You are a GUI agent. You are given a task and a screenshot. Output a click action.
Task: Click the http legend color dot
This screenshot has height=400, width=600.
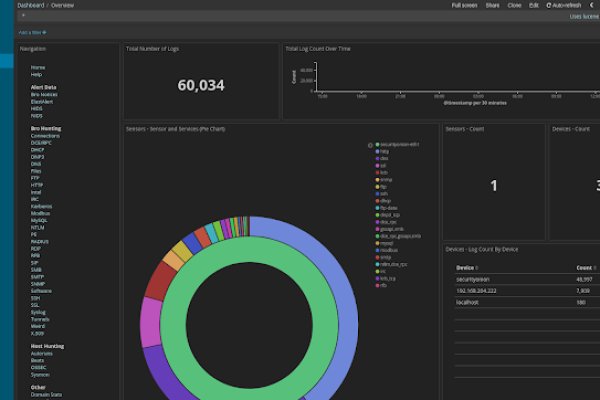(376, 151)
